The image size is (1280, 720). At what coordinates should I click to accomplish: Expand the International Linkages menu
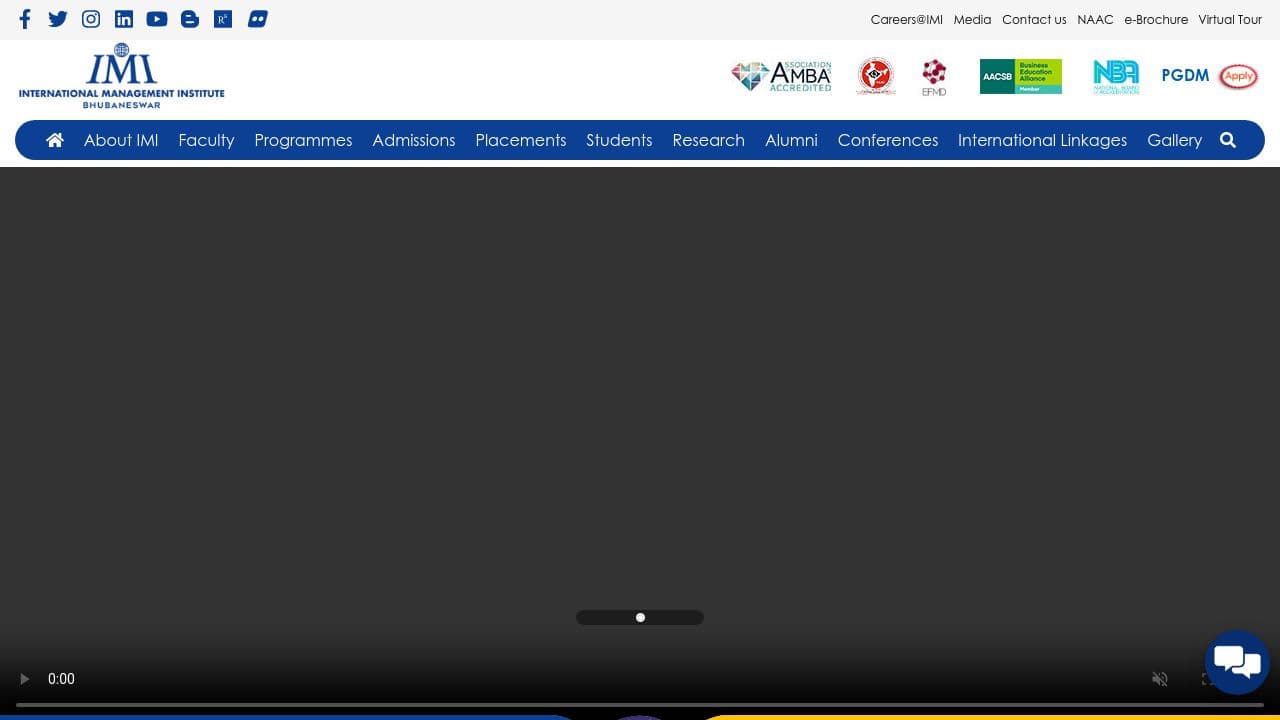pos(1042,140)
